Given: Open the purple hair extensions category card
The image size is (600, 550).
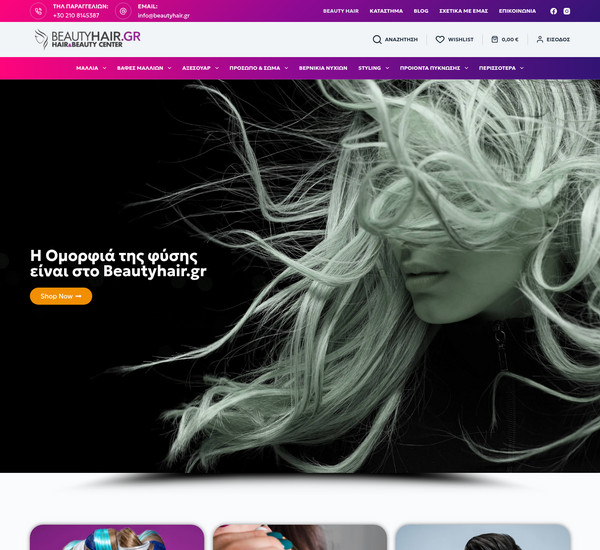Looking at the screenshot, I should (117, 537).
